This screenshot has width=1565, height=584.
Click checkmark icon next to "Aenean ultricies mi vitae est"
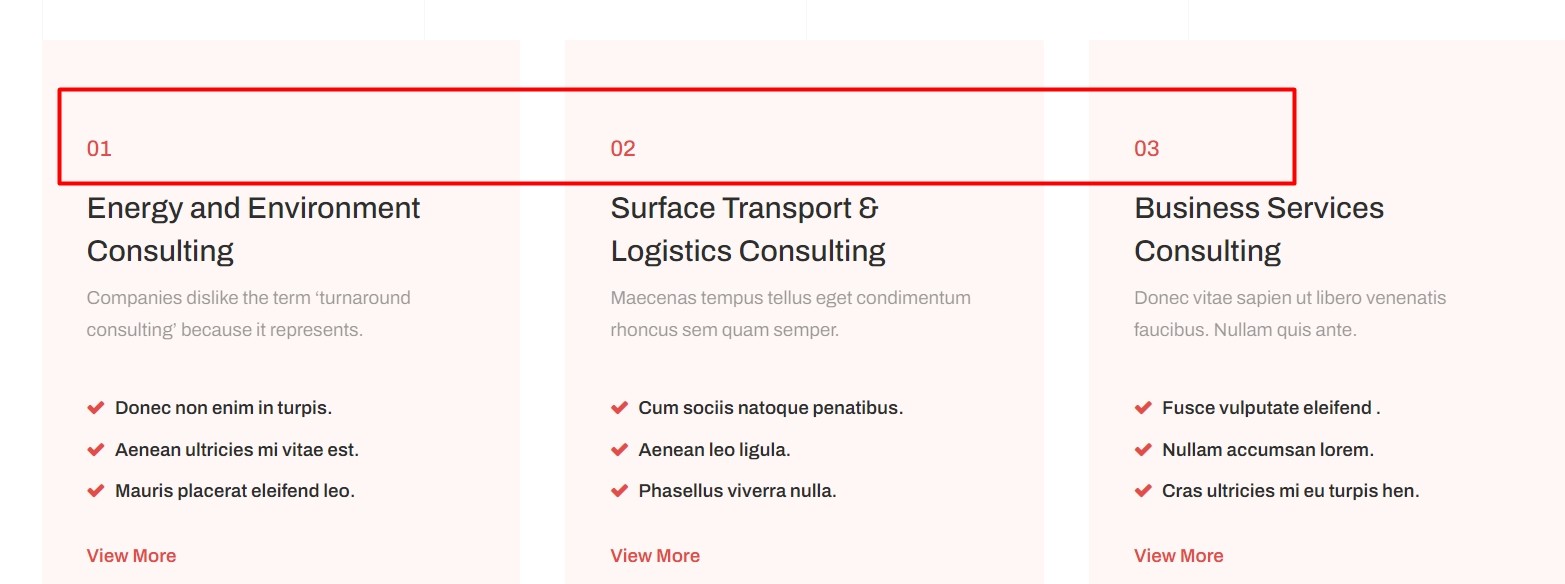[96, 450]
